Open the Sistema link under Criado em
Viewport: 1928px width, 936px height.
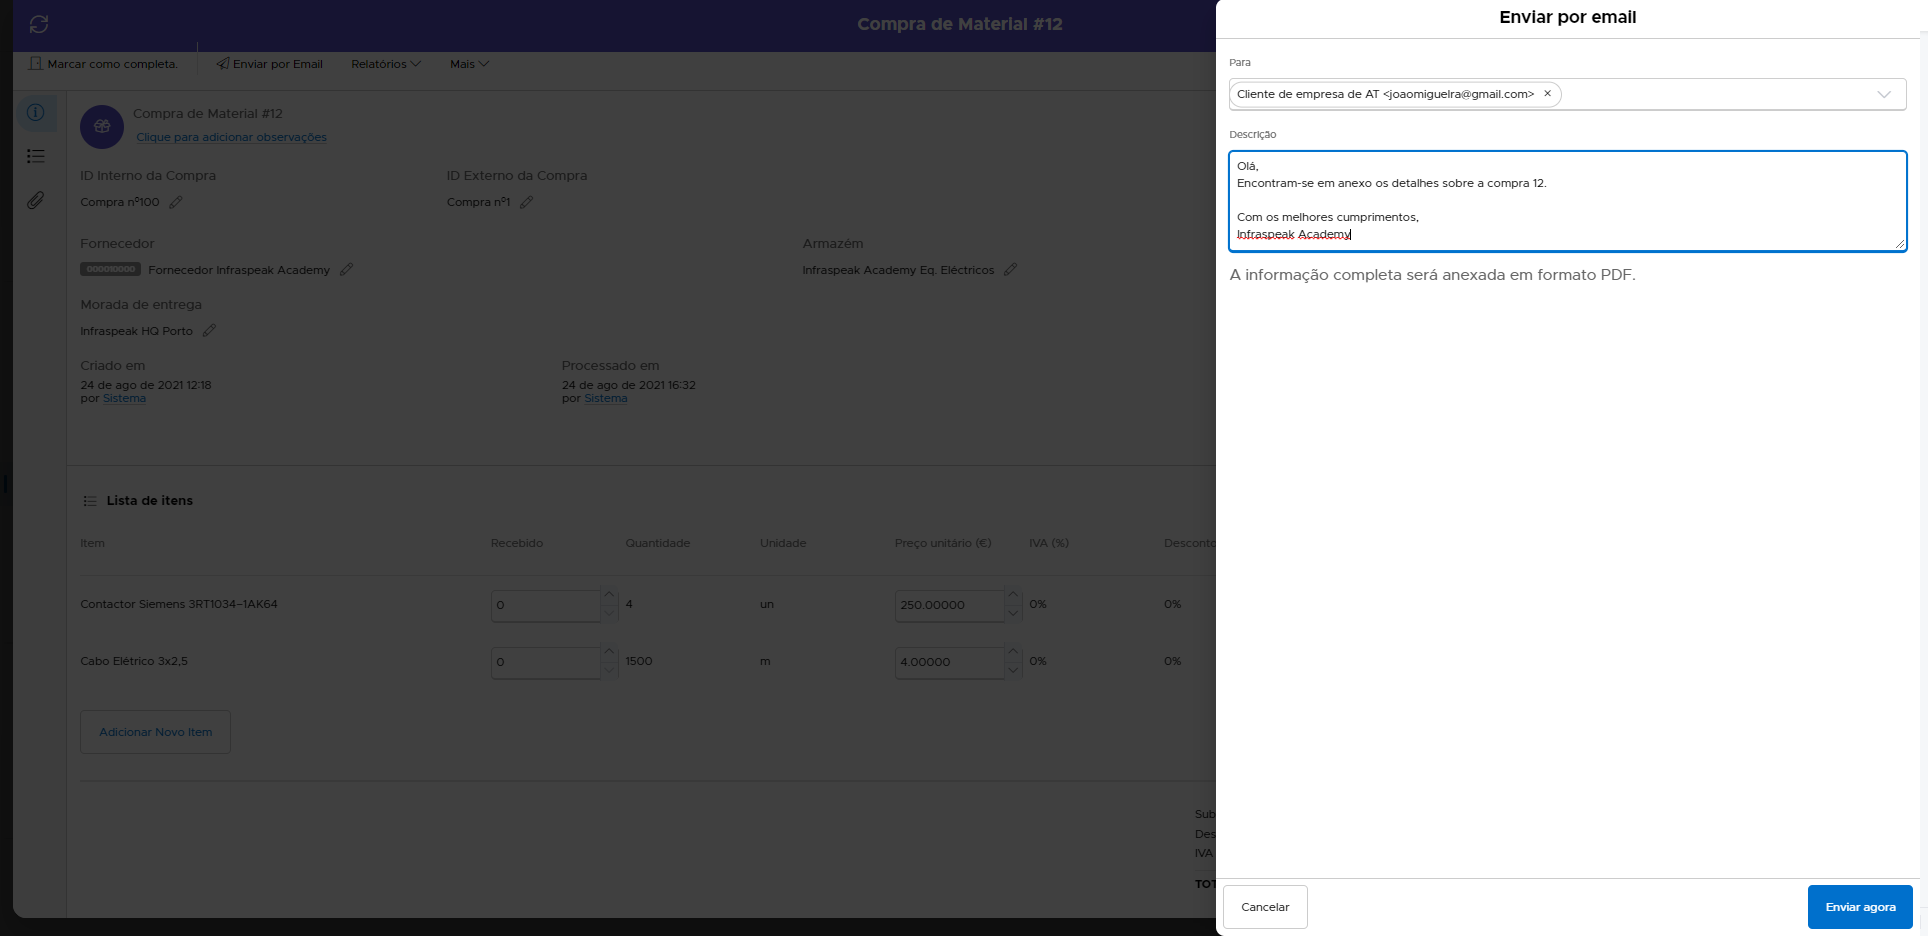point(124,398)
